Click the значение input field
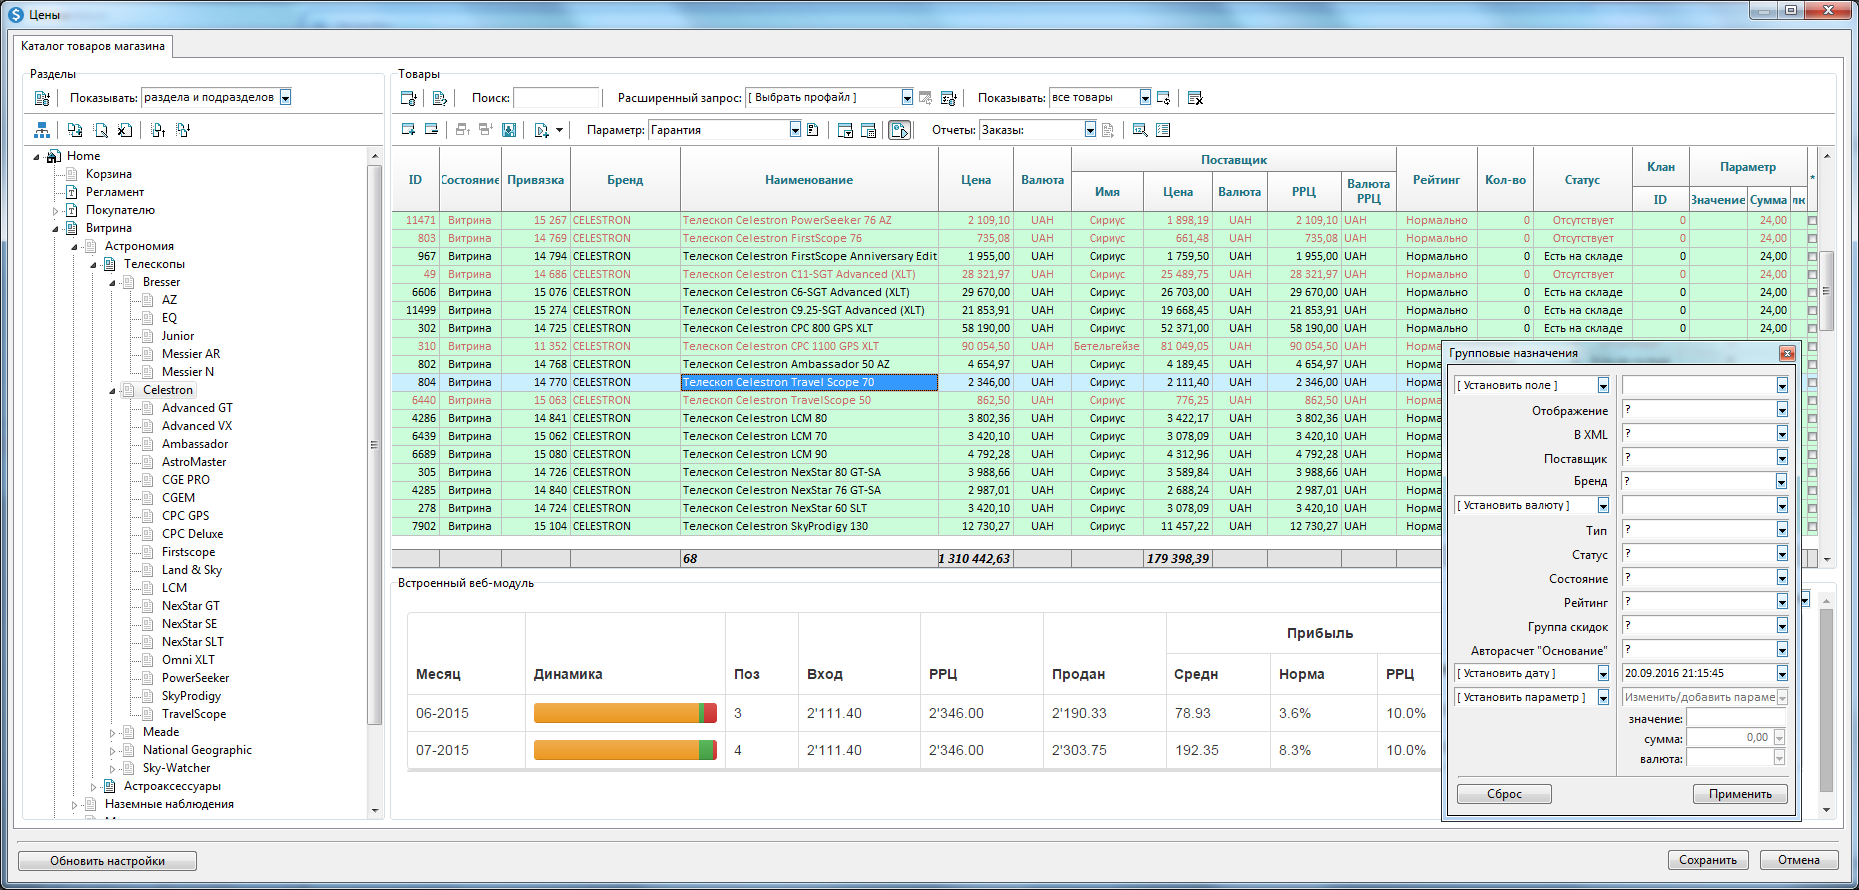Viewport: 1859px width, 890px height. 1737,719
